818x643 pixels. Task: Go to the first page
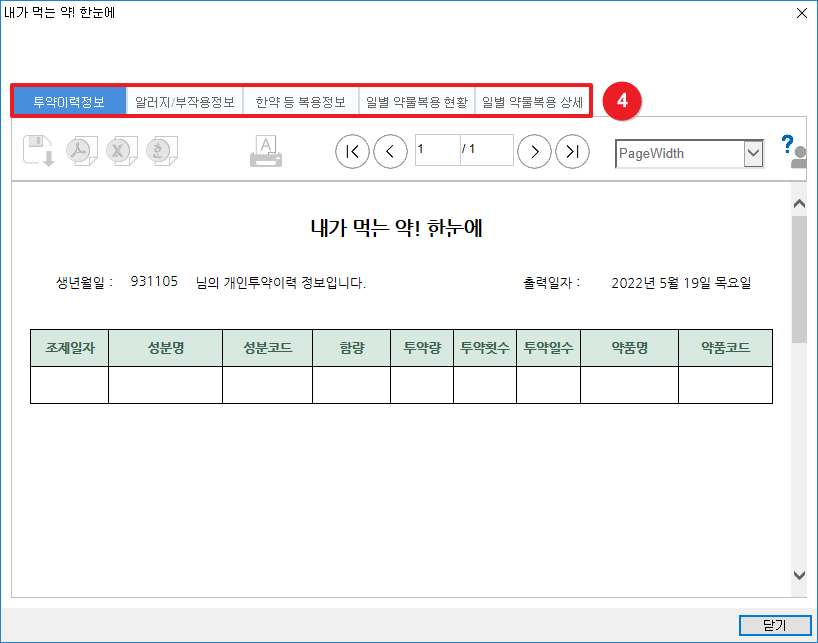[x=351, y=151]
